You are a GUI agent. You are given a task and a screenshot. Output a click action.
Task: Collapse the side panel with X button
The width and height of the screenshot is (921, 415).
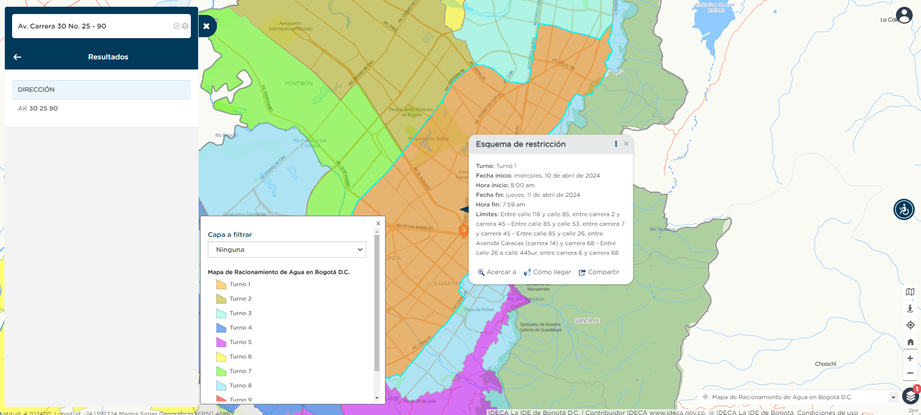(x=206, y=26)
